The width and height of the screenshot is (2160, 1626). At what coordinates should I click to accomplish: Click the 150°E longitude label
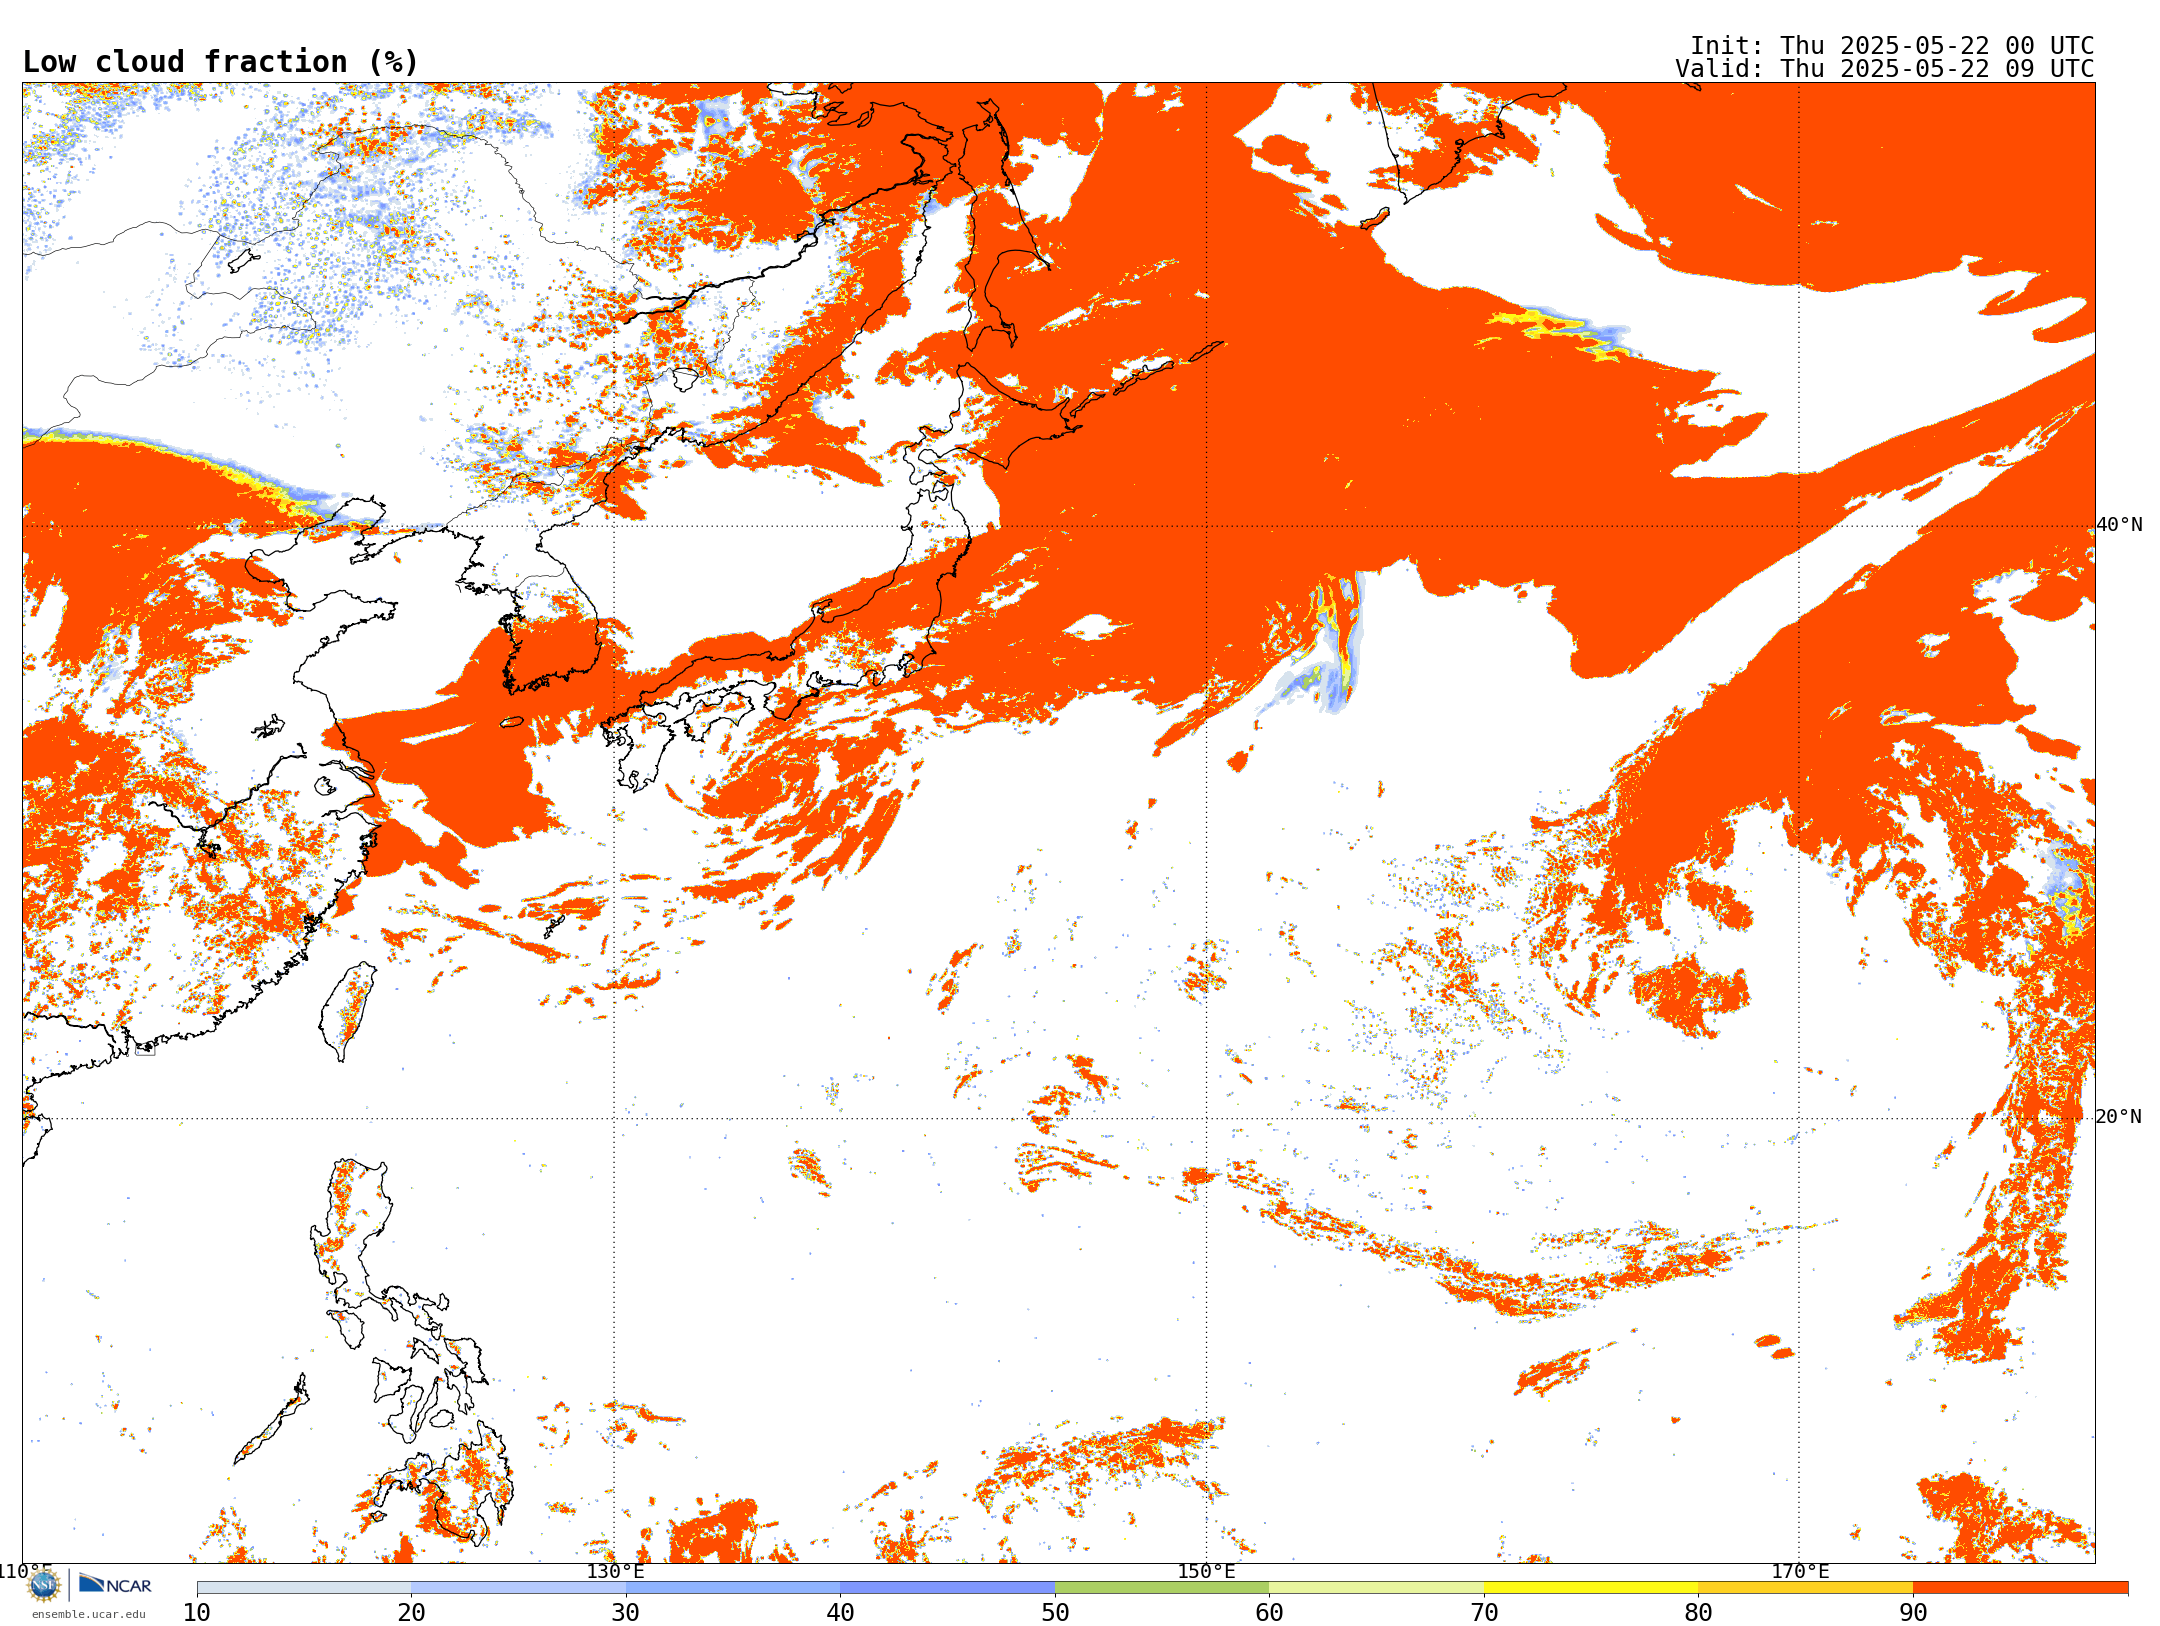[x=1206, y=1572]
